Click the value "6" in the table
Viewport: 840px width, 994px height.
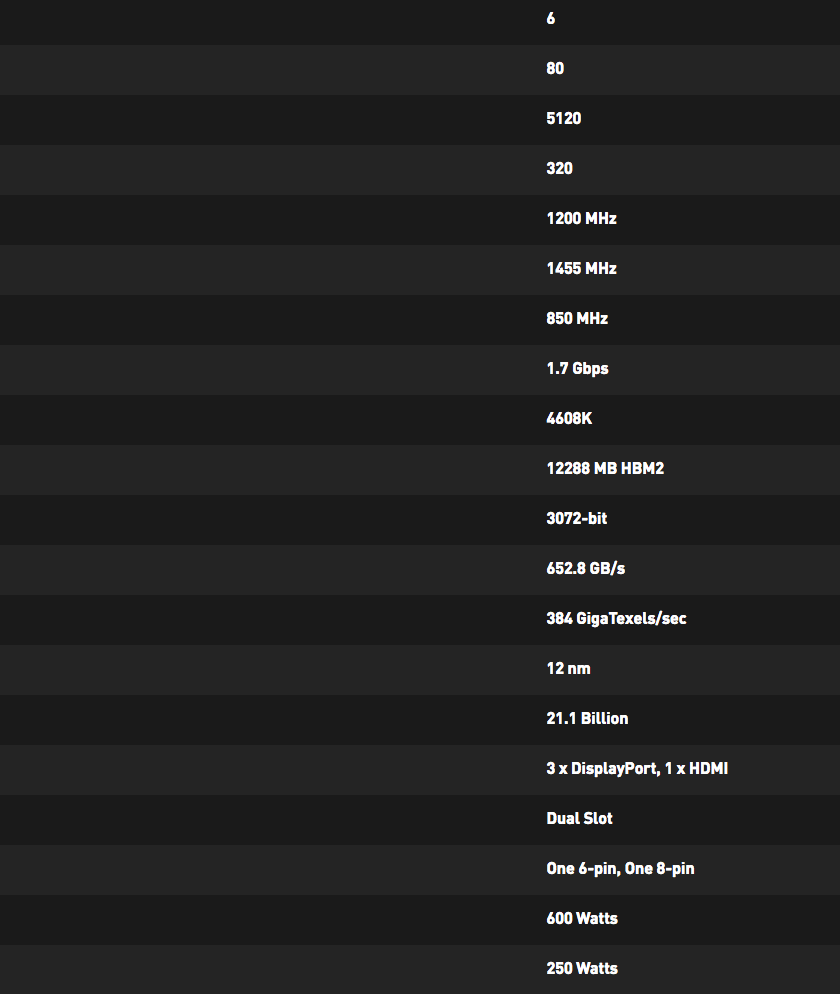pyautogui.click(x=551, y=19)
